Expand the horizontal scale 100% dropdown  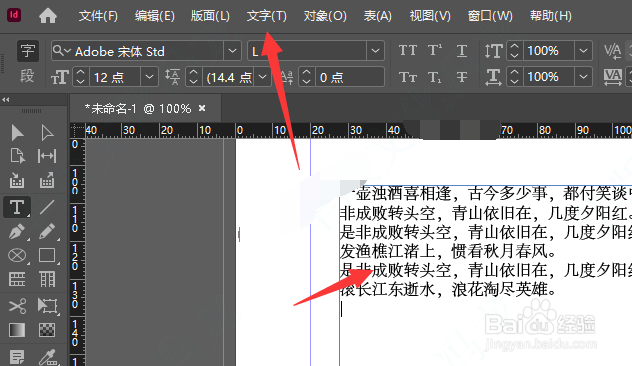tap(583, 77)
